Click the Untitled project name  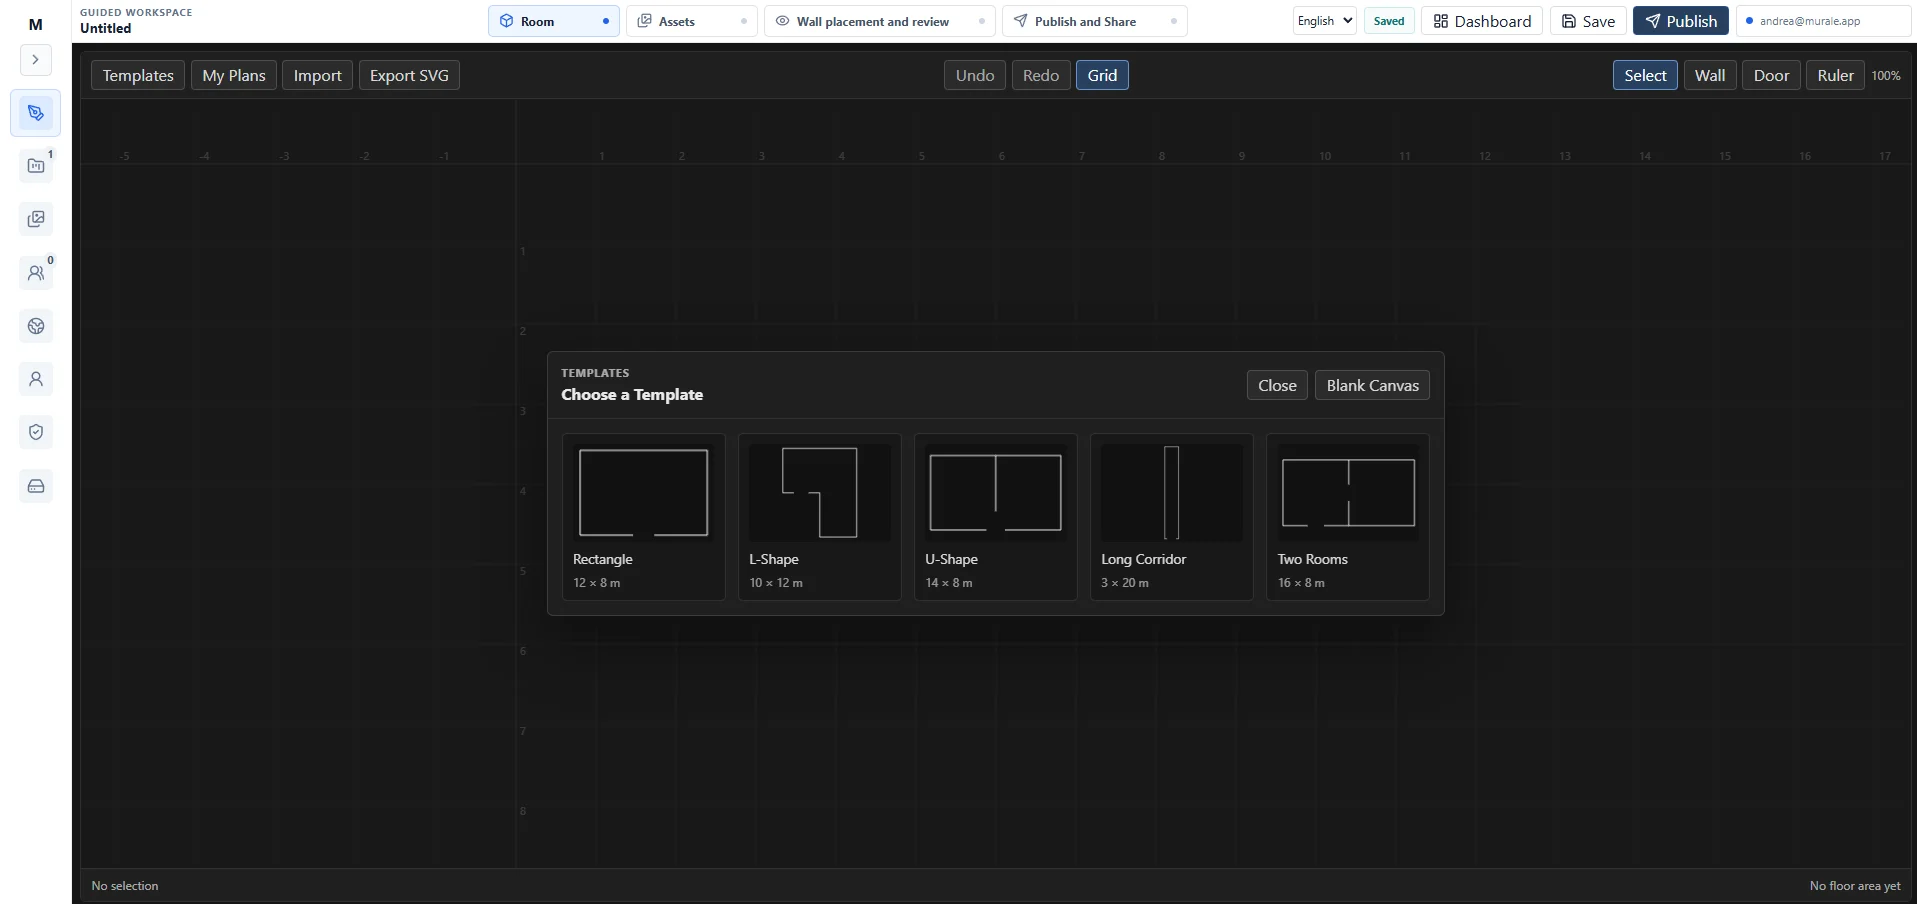pyautogui.click(x=106, y=28)
